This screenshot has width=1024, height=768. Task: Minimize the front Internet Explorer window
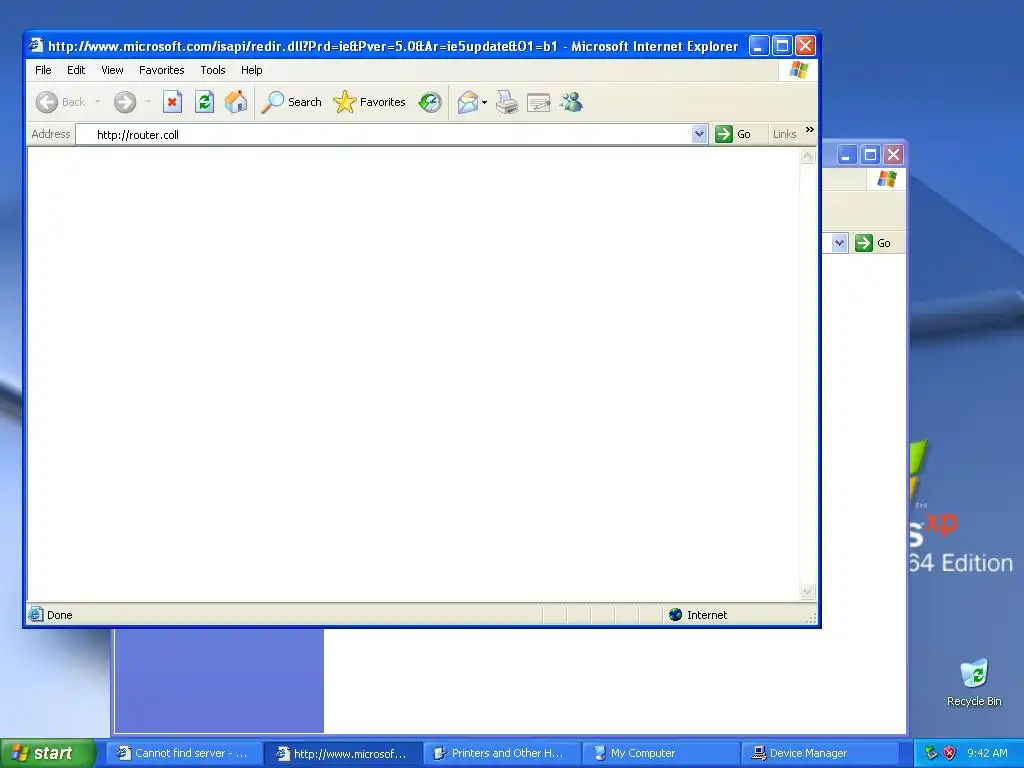pyautogui.click(x=758, y=45)
